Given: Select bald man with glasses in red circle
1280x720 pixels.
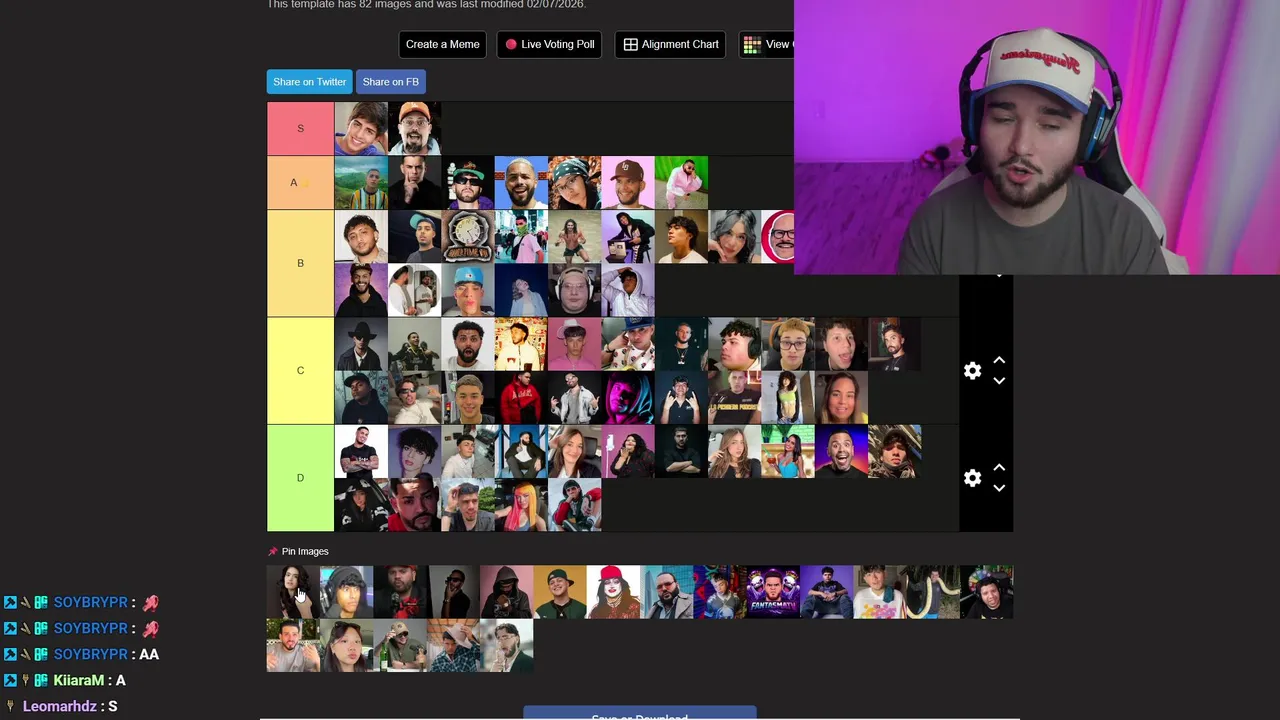Looking at the screenshot, I should point(778,236).
